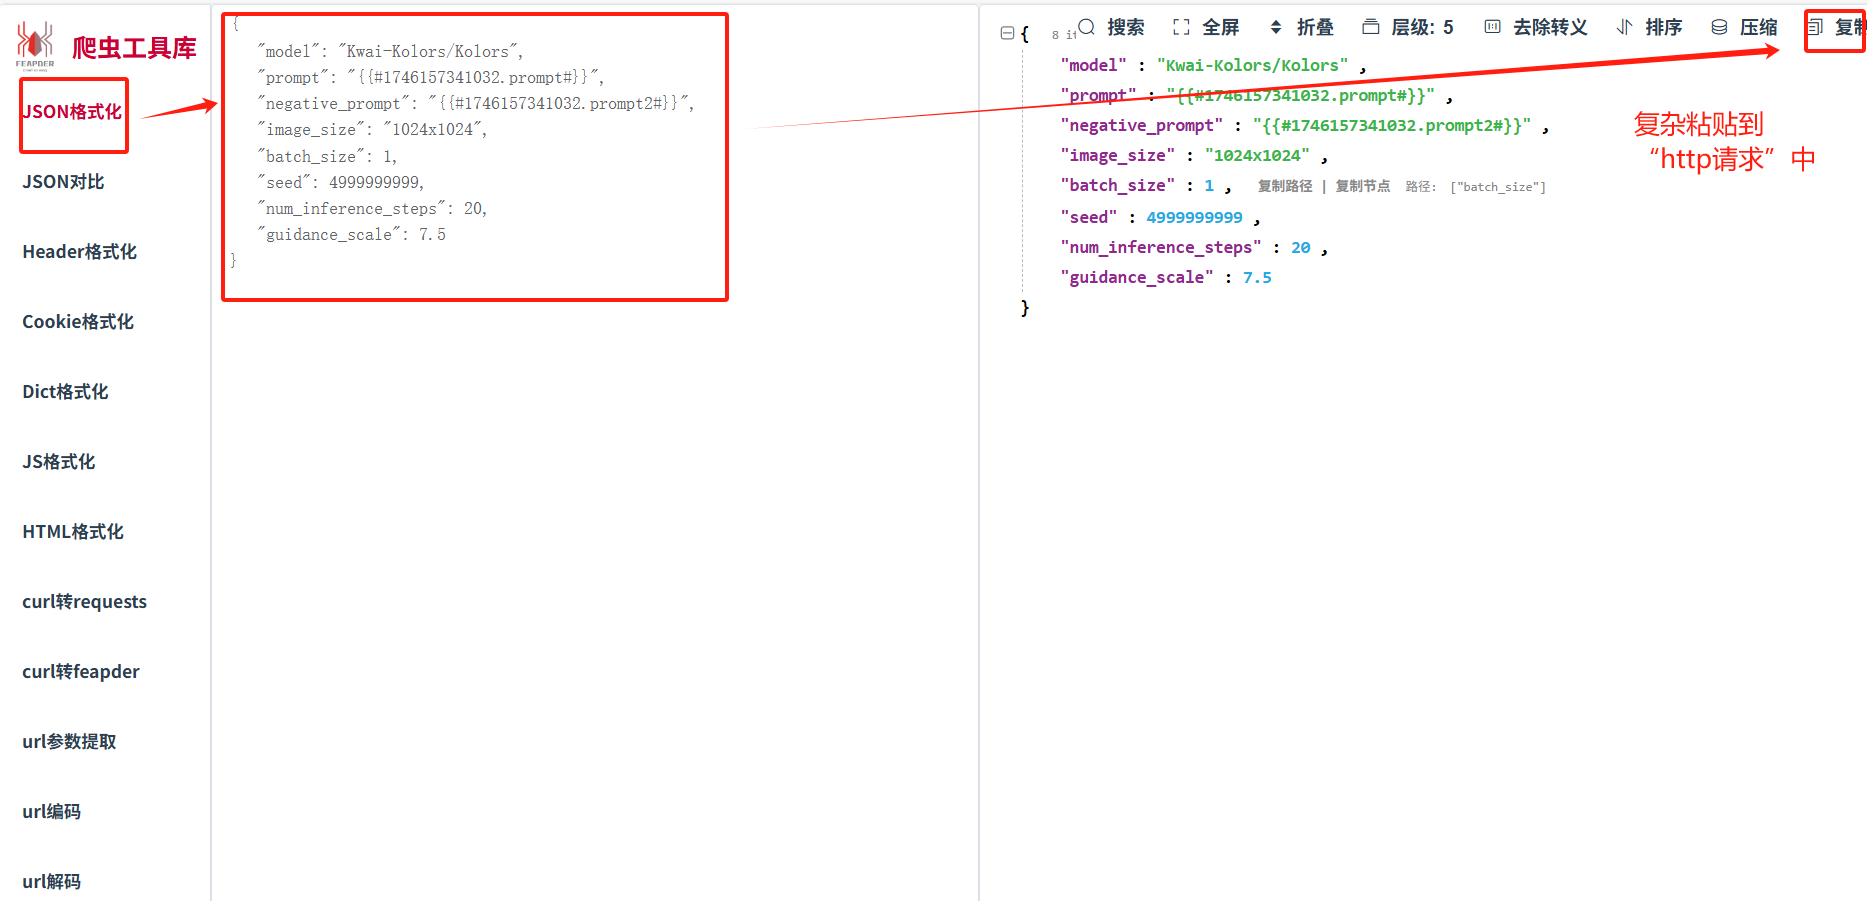Click the "guidance_scale" key in the viewer
Screen dimensions: 1867x901
click(1136, 277)
